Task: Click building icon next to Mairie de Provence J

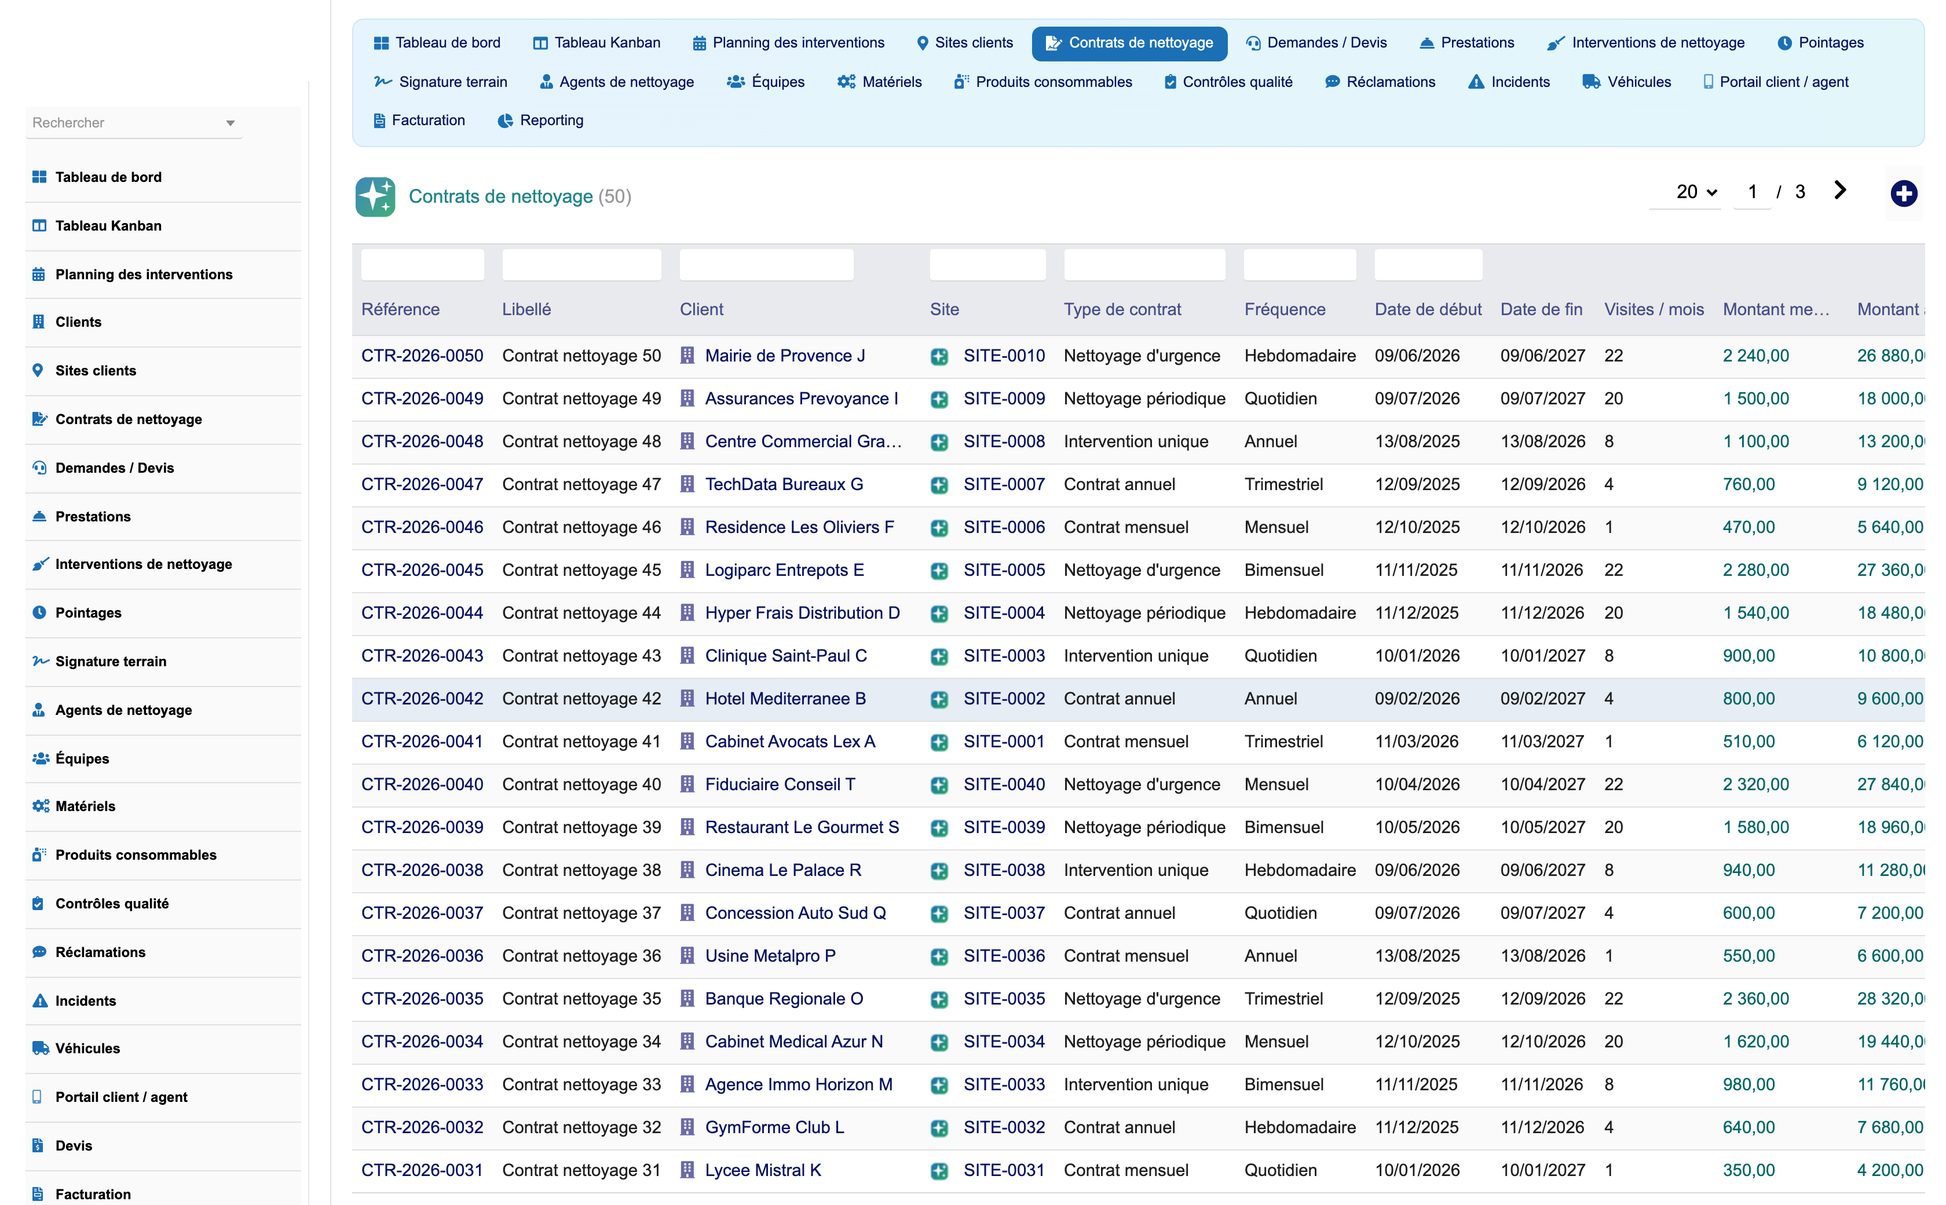Action: tap(687, 355)
